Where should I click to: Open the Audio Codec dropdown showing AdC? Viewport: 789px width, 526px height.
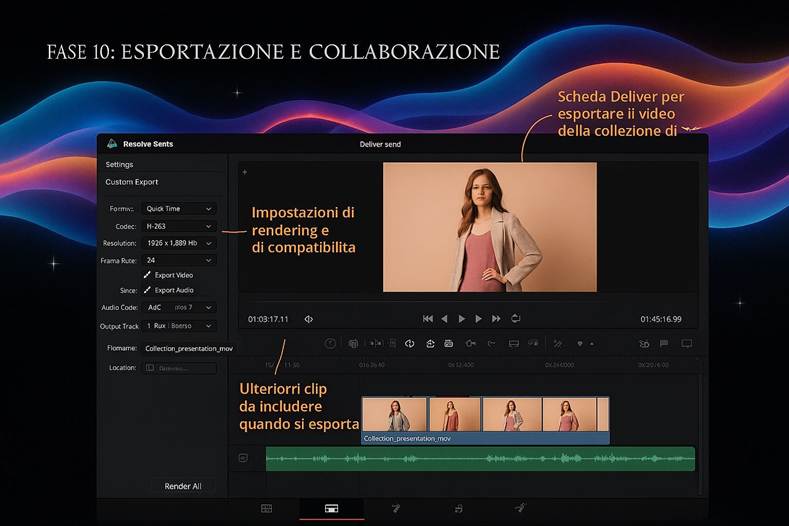pos(179,307)
